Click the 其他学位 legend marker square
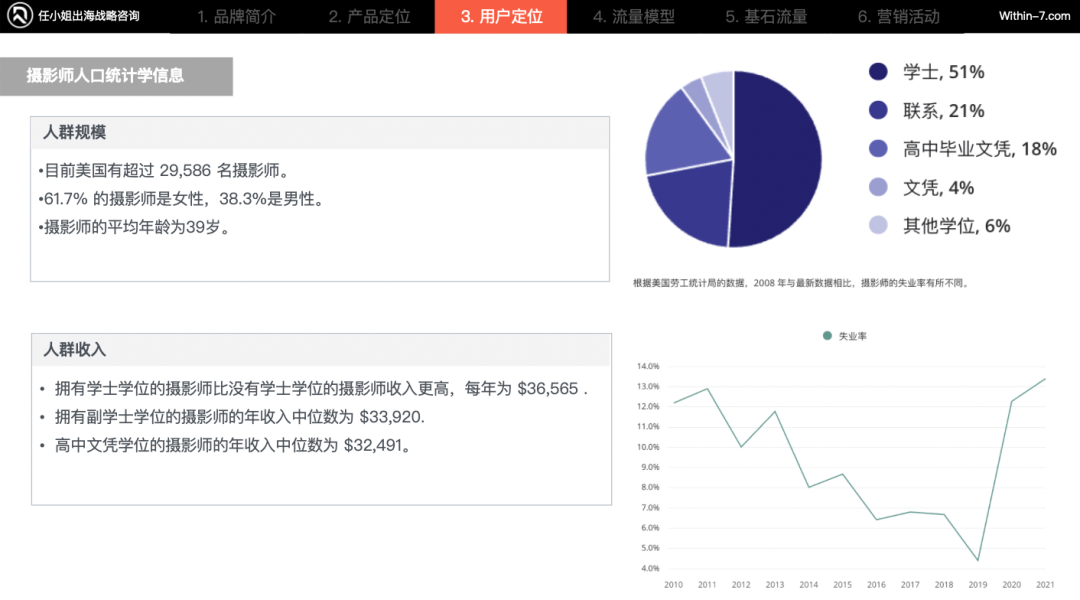Viewport: 1080px width, 600px height. [x=877, y=226]
